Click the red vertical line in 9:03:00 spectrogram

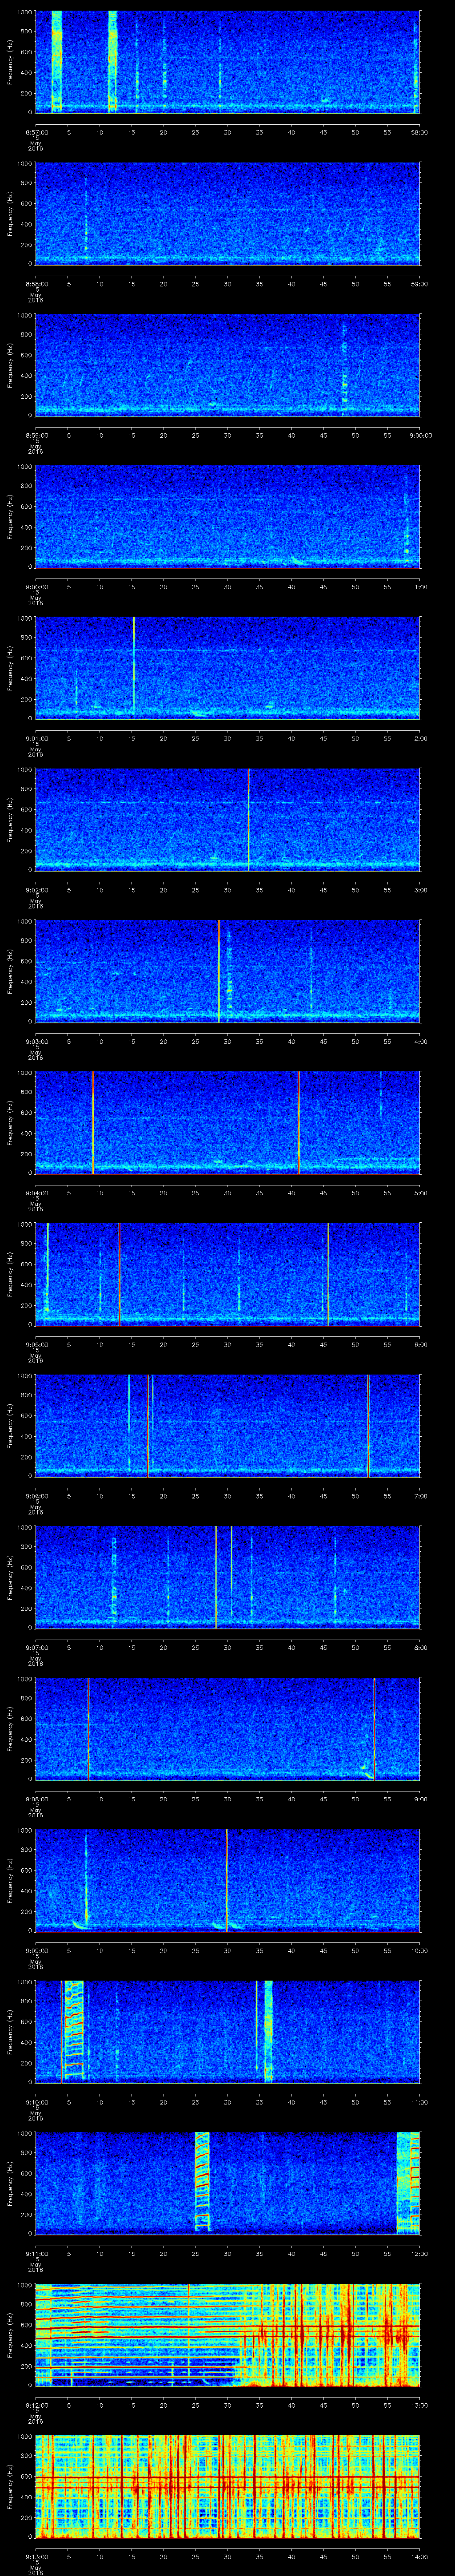218,971
